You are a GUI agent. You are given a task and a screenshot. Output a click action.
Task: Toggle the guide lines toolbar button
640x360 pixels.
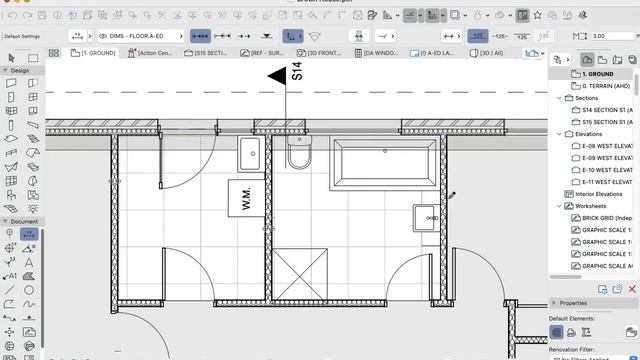(409, 16)
